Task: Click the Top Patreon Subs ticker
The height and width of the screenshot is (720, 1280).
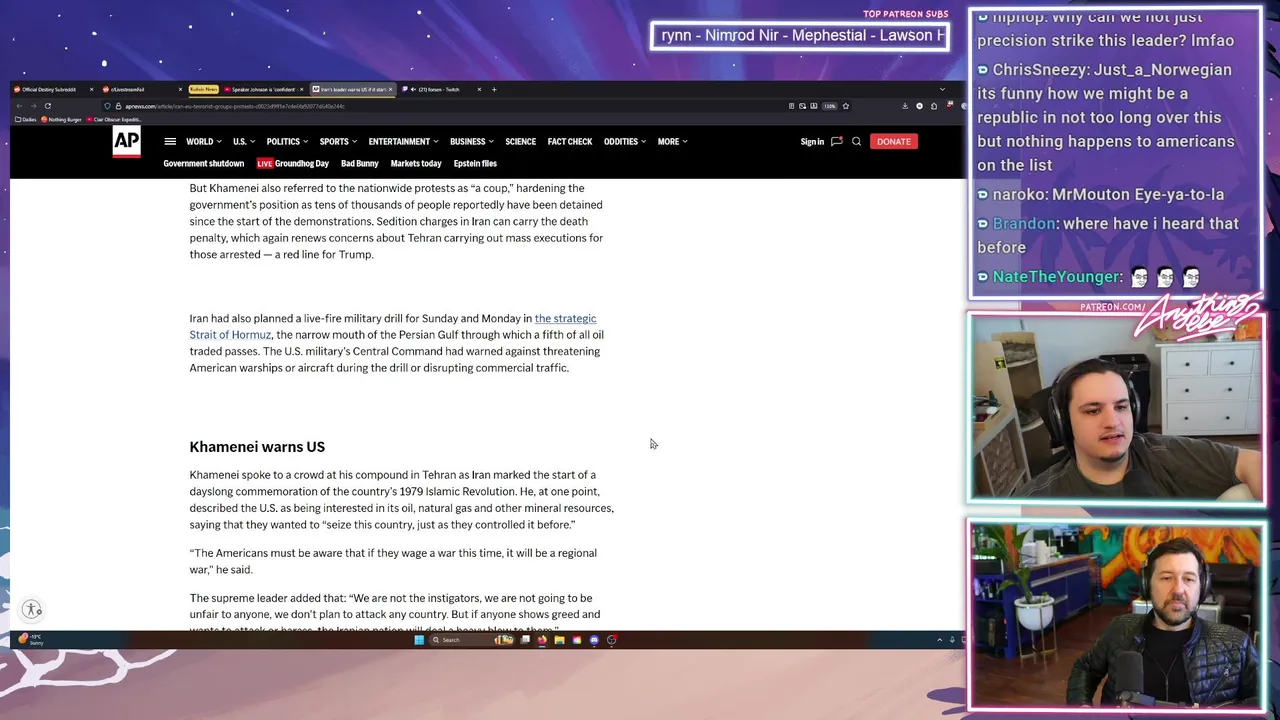Action: [800, 36]
